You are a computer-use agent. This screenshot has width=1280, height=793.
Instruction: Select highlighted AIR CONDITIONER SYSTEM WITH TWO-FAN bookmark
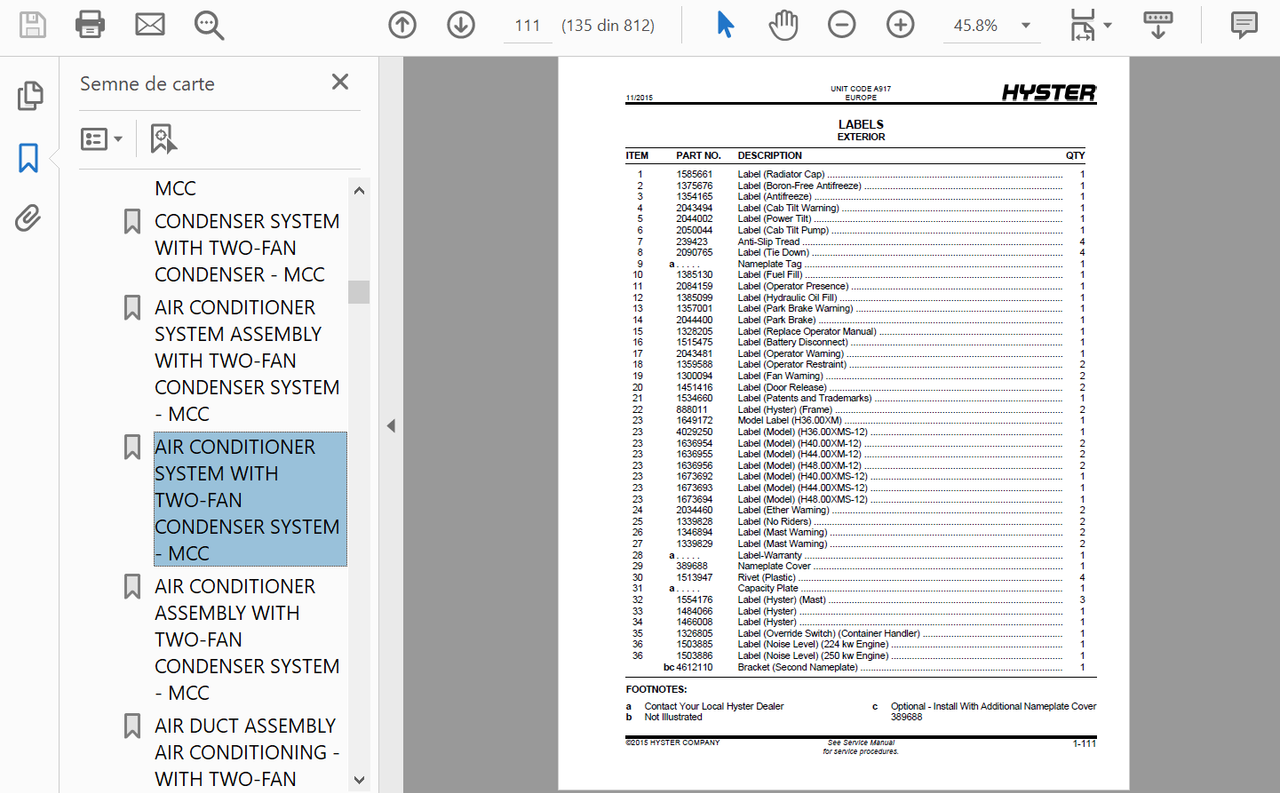pos(250,500)
